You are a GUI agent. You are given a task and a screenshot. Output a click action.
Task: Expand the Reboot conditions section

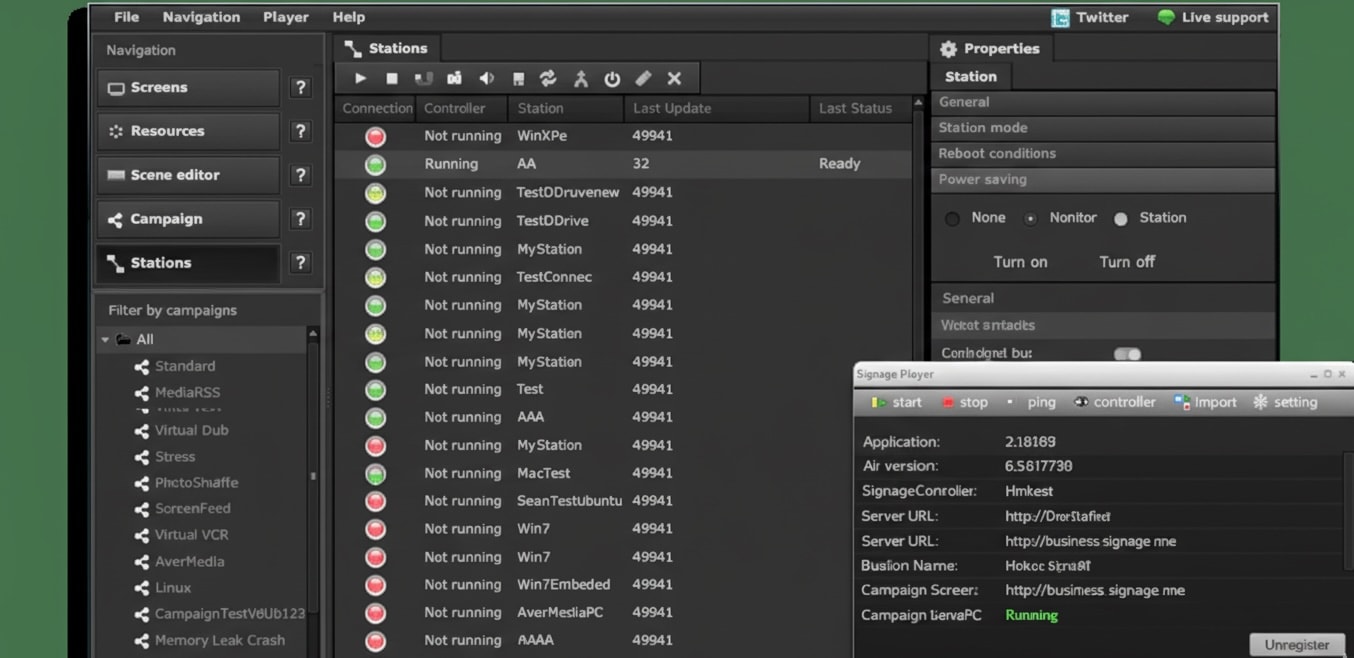coord(1103,154)
